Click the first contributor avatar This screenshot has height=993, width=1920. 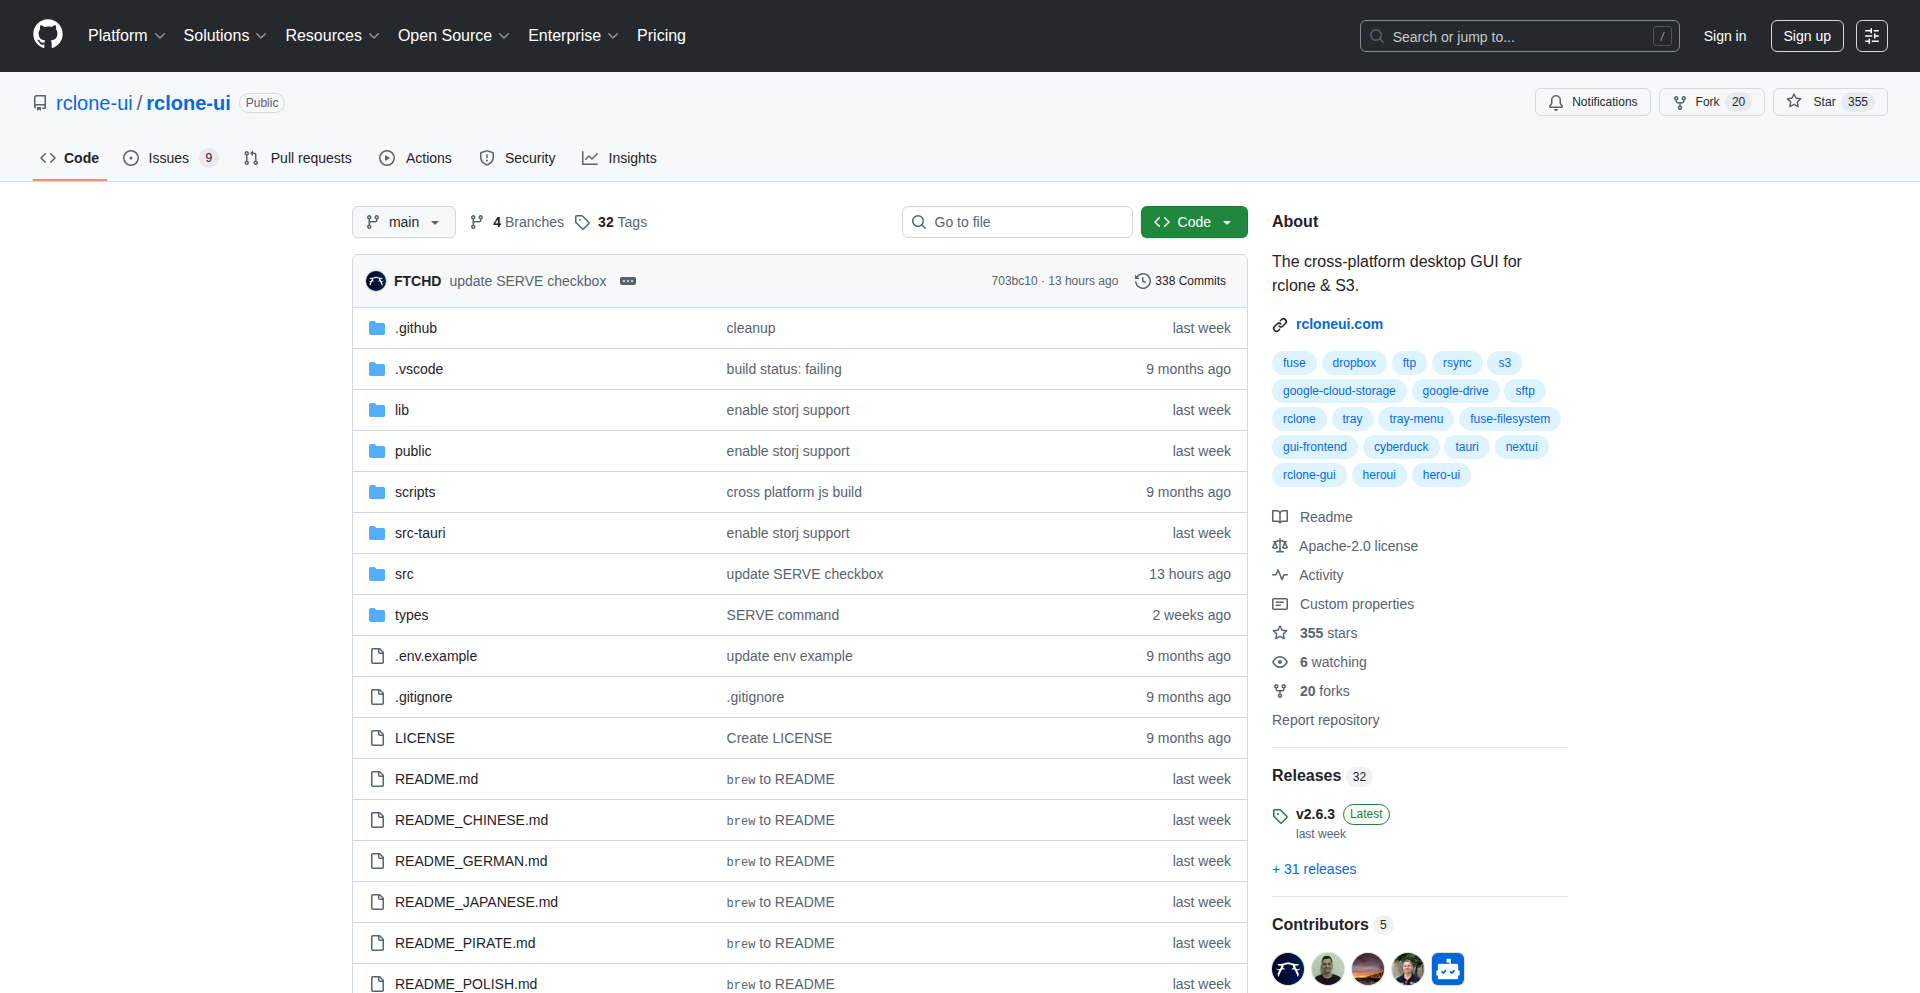[1287, 969]
